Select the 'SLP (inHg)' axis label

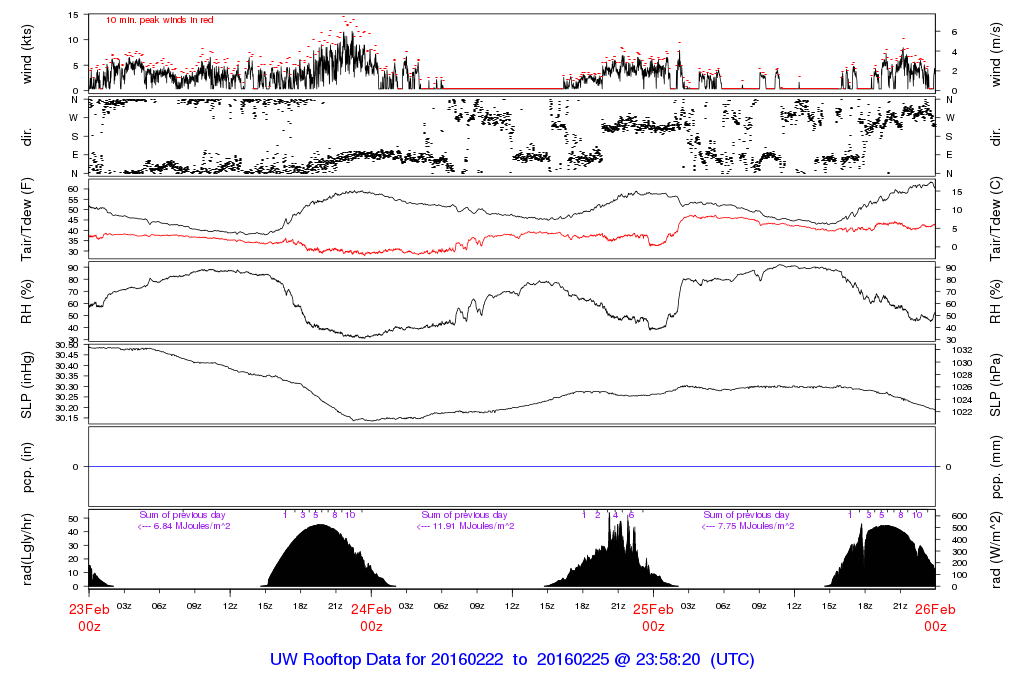tap(27, 383)
